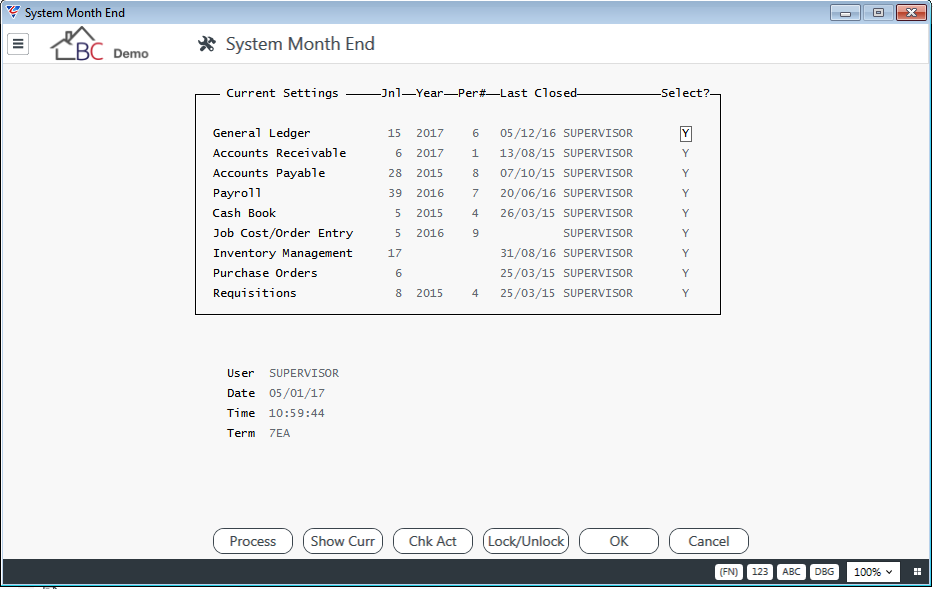Toggle the DBG debug indicator
The width and height of the screenshot is (933, 589).
pos(824,572)
